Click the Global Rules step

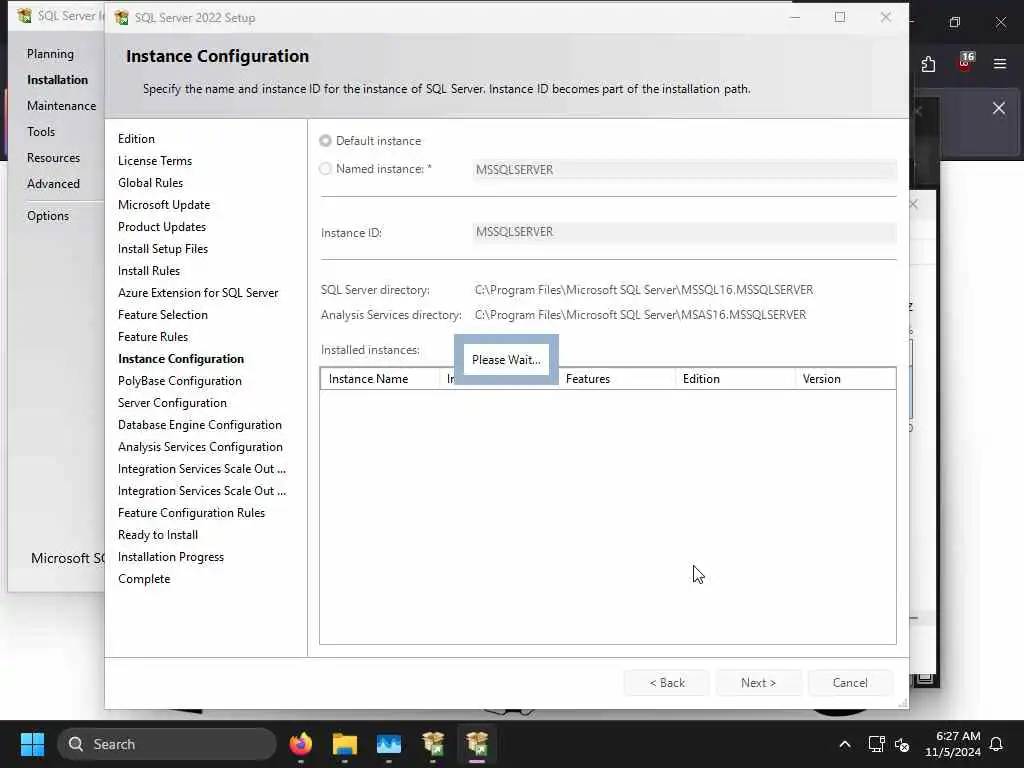pos(150,183)
